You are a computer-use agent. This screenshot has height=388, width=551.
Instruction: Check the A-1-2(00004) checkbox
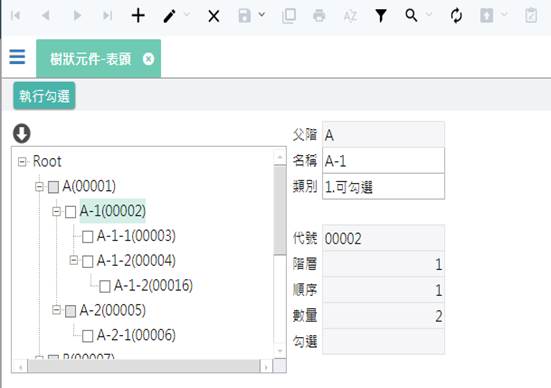[x=87, y=261]
